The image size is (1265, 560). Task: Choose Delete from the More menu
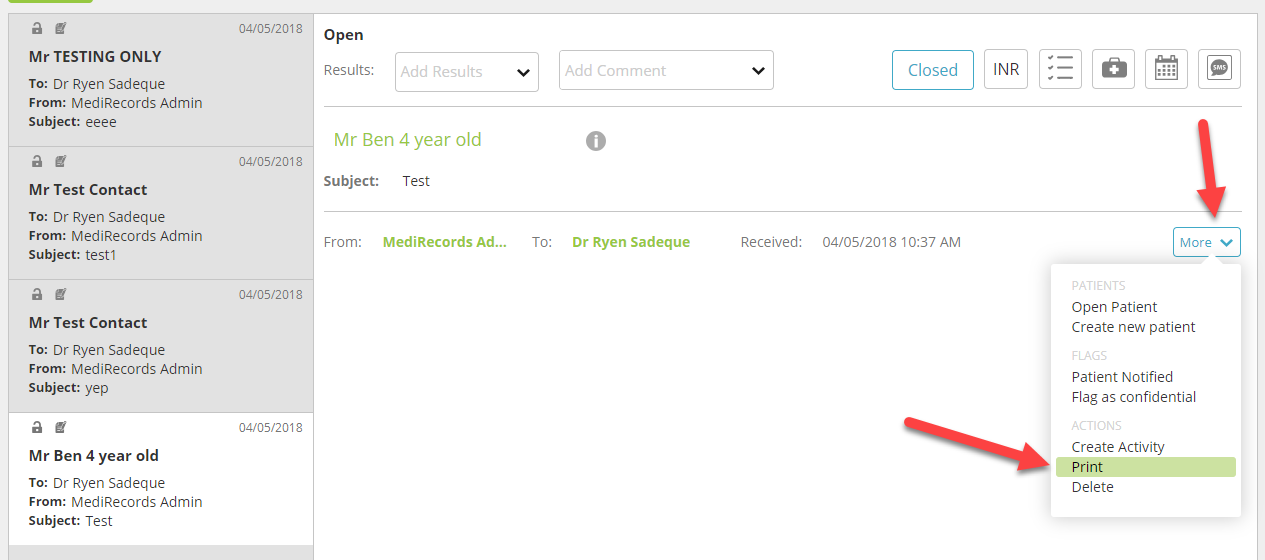pos(1092,487)
